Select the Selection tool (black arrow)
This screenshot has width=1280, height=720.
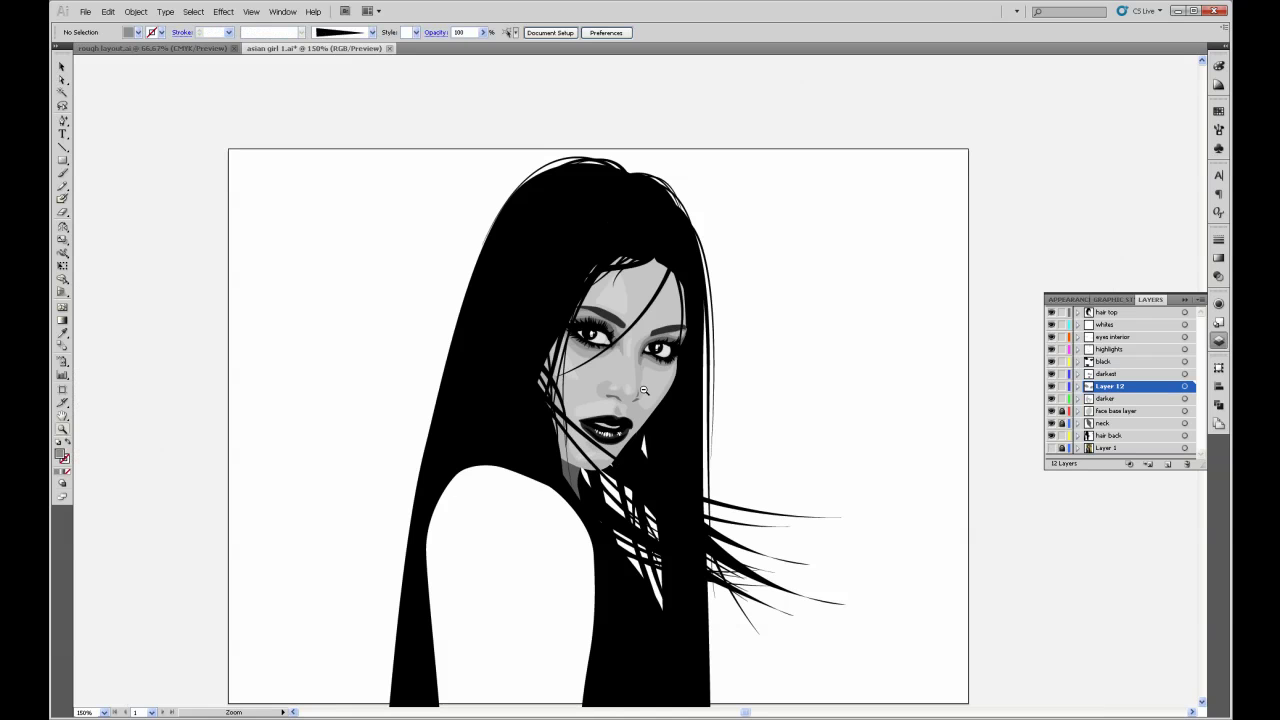(x=62, y=67)
